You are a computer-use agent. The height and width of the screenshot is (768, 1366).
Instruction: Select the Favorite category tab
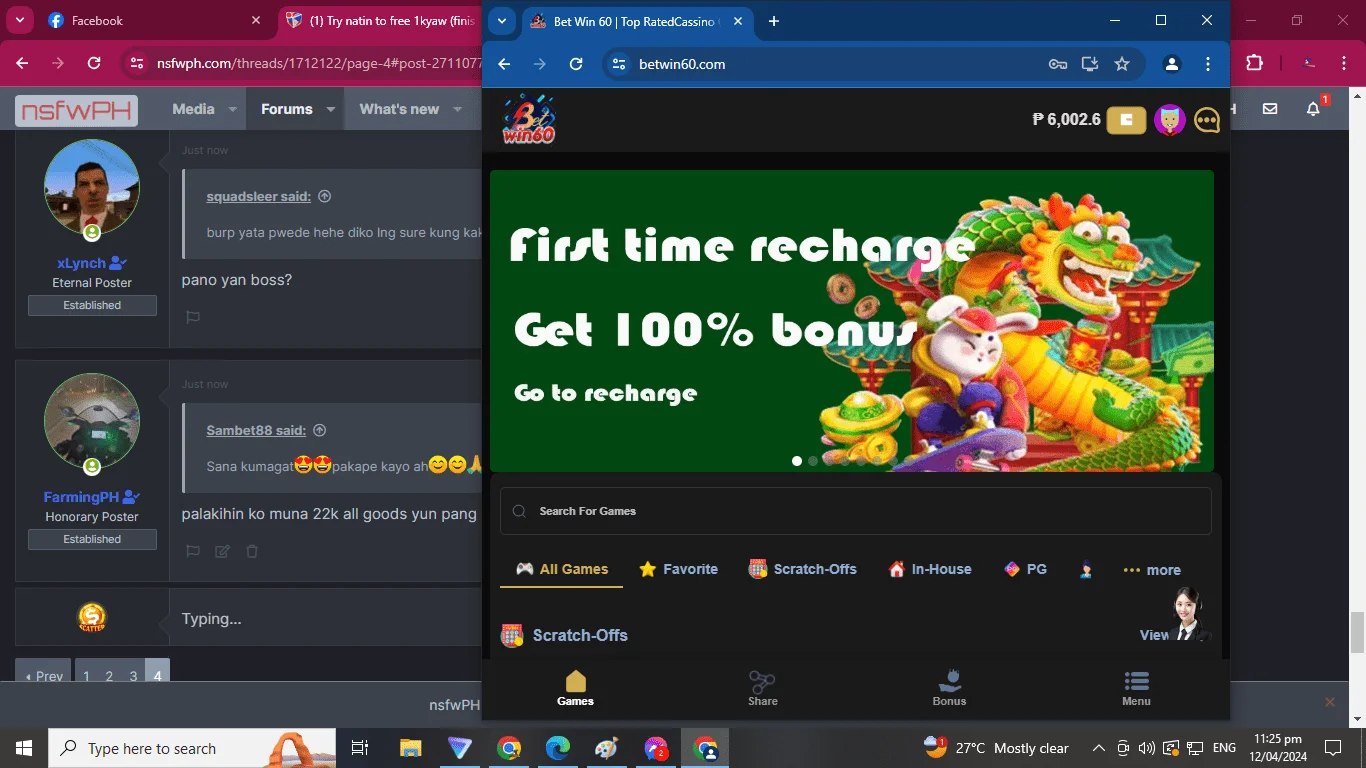678,569
